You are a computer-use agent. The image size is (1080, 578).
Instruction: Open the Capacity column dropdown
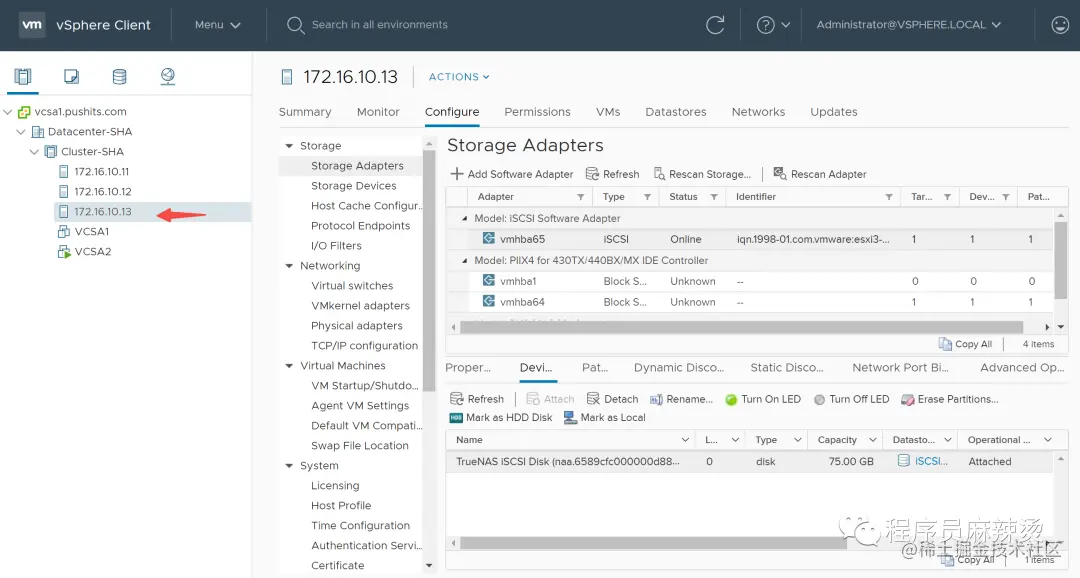pyautogui.click(x=873, y=440)
